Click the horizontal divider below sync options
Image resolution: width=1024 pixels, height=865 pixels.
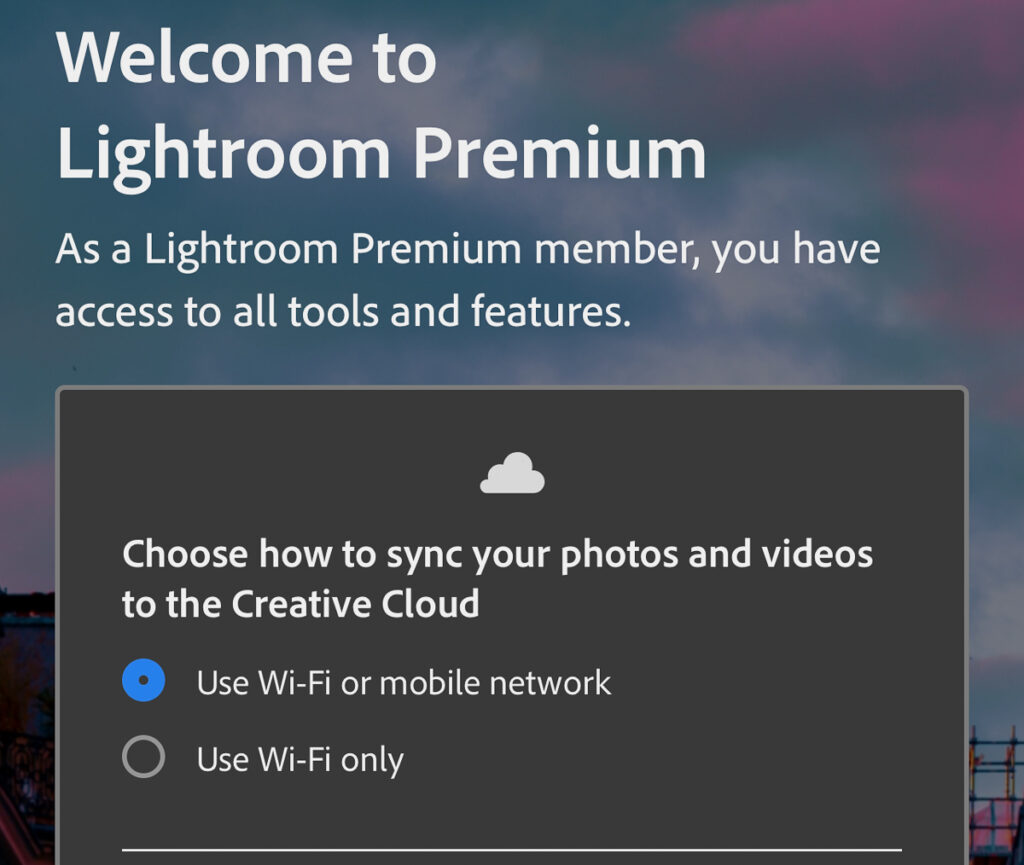(512, 850)
